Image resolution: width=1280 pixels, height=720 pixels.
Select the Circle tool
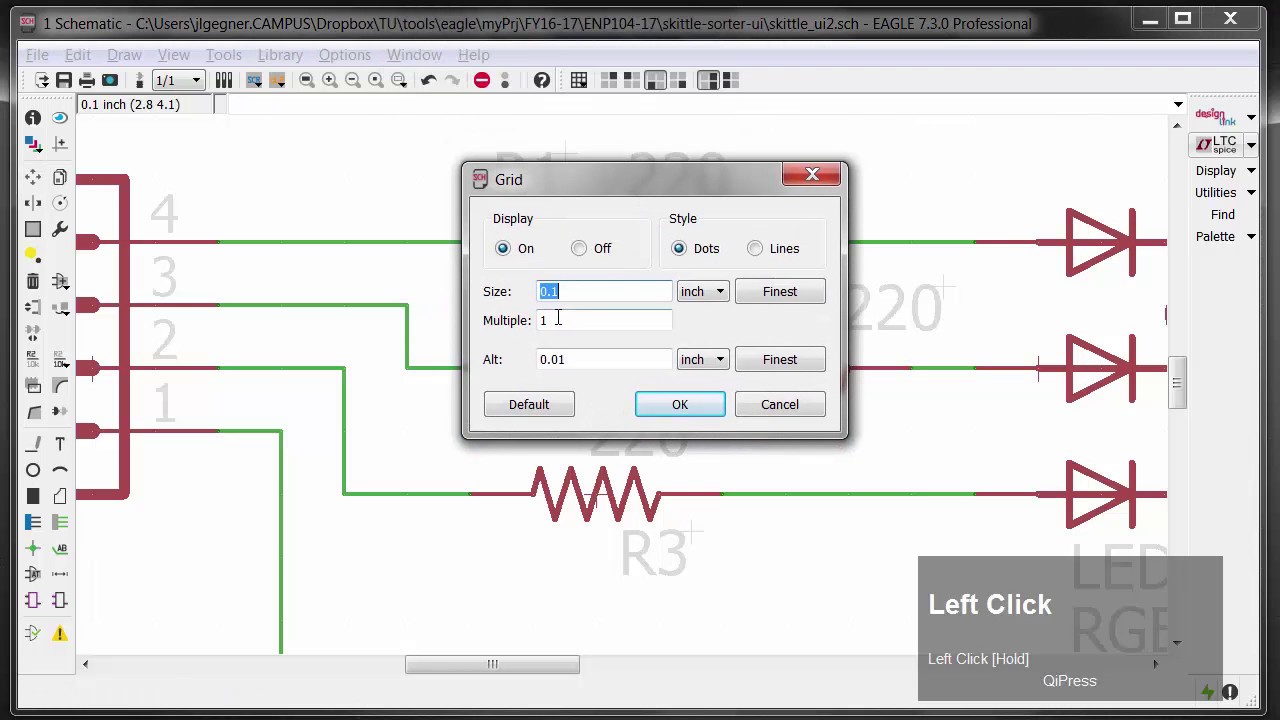coord(33,470)
